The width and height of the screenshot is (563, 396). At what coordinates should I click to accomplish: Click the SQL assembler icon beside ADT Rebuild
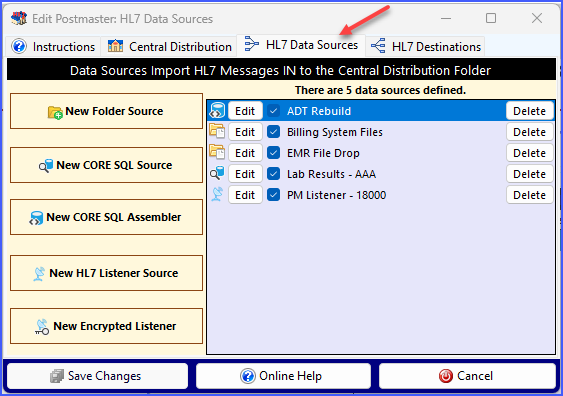[x=217, y=111]
